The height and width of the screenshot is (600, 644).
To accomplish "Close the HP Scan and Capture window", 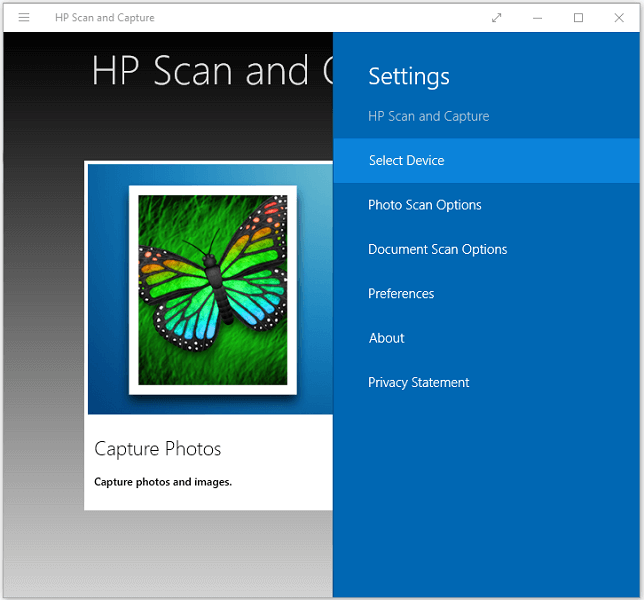I will coord(619,18).
